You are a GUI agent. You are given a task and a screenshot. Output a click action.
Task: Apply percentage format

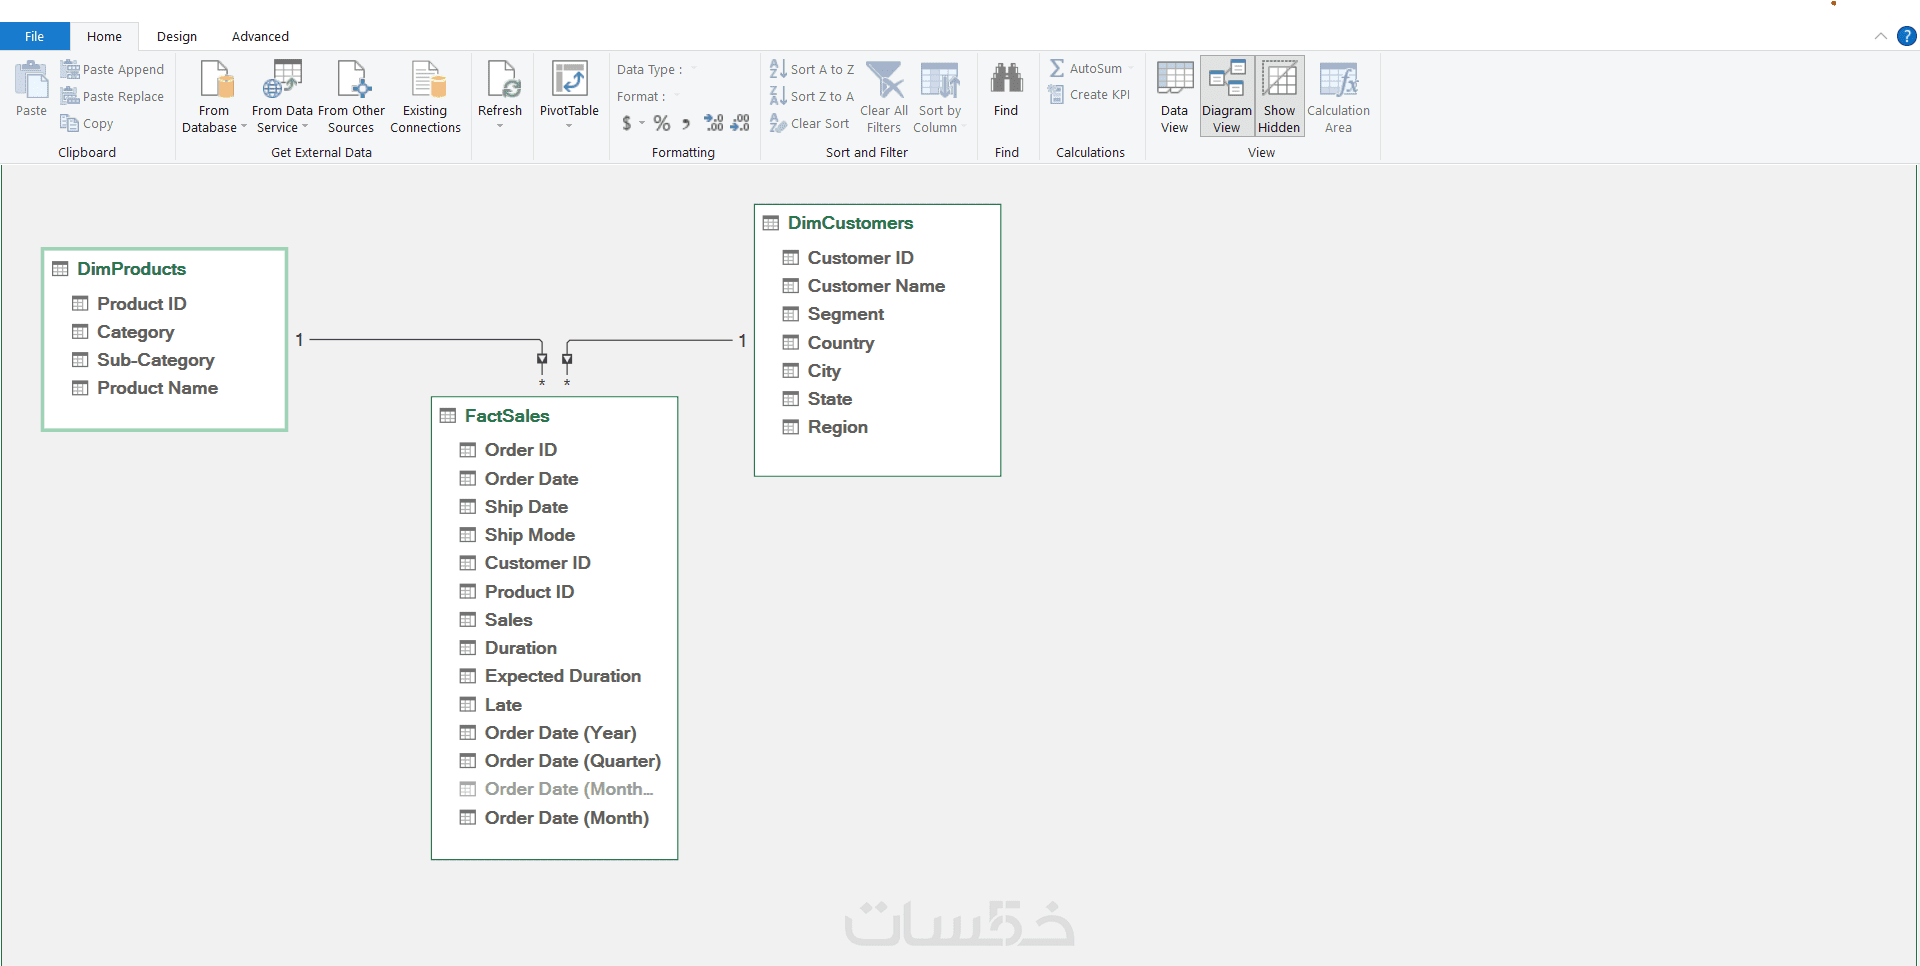[662, 123]
